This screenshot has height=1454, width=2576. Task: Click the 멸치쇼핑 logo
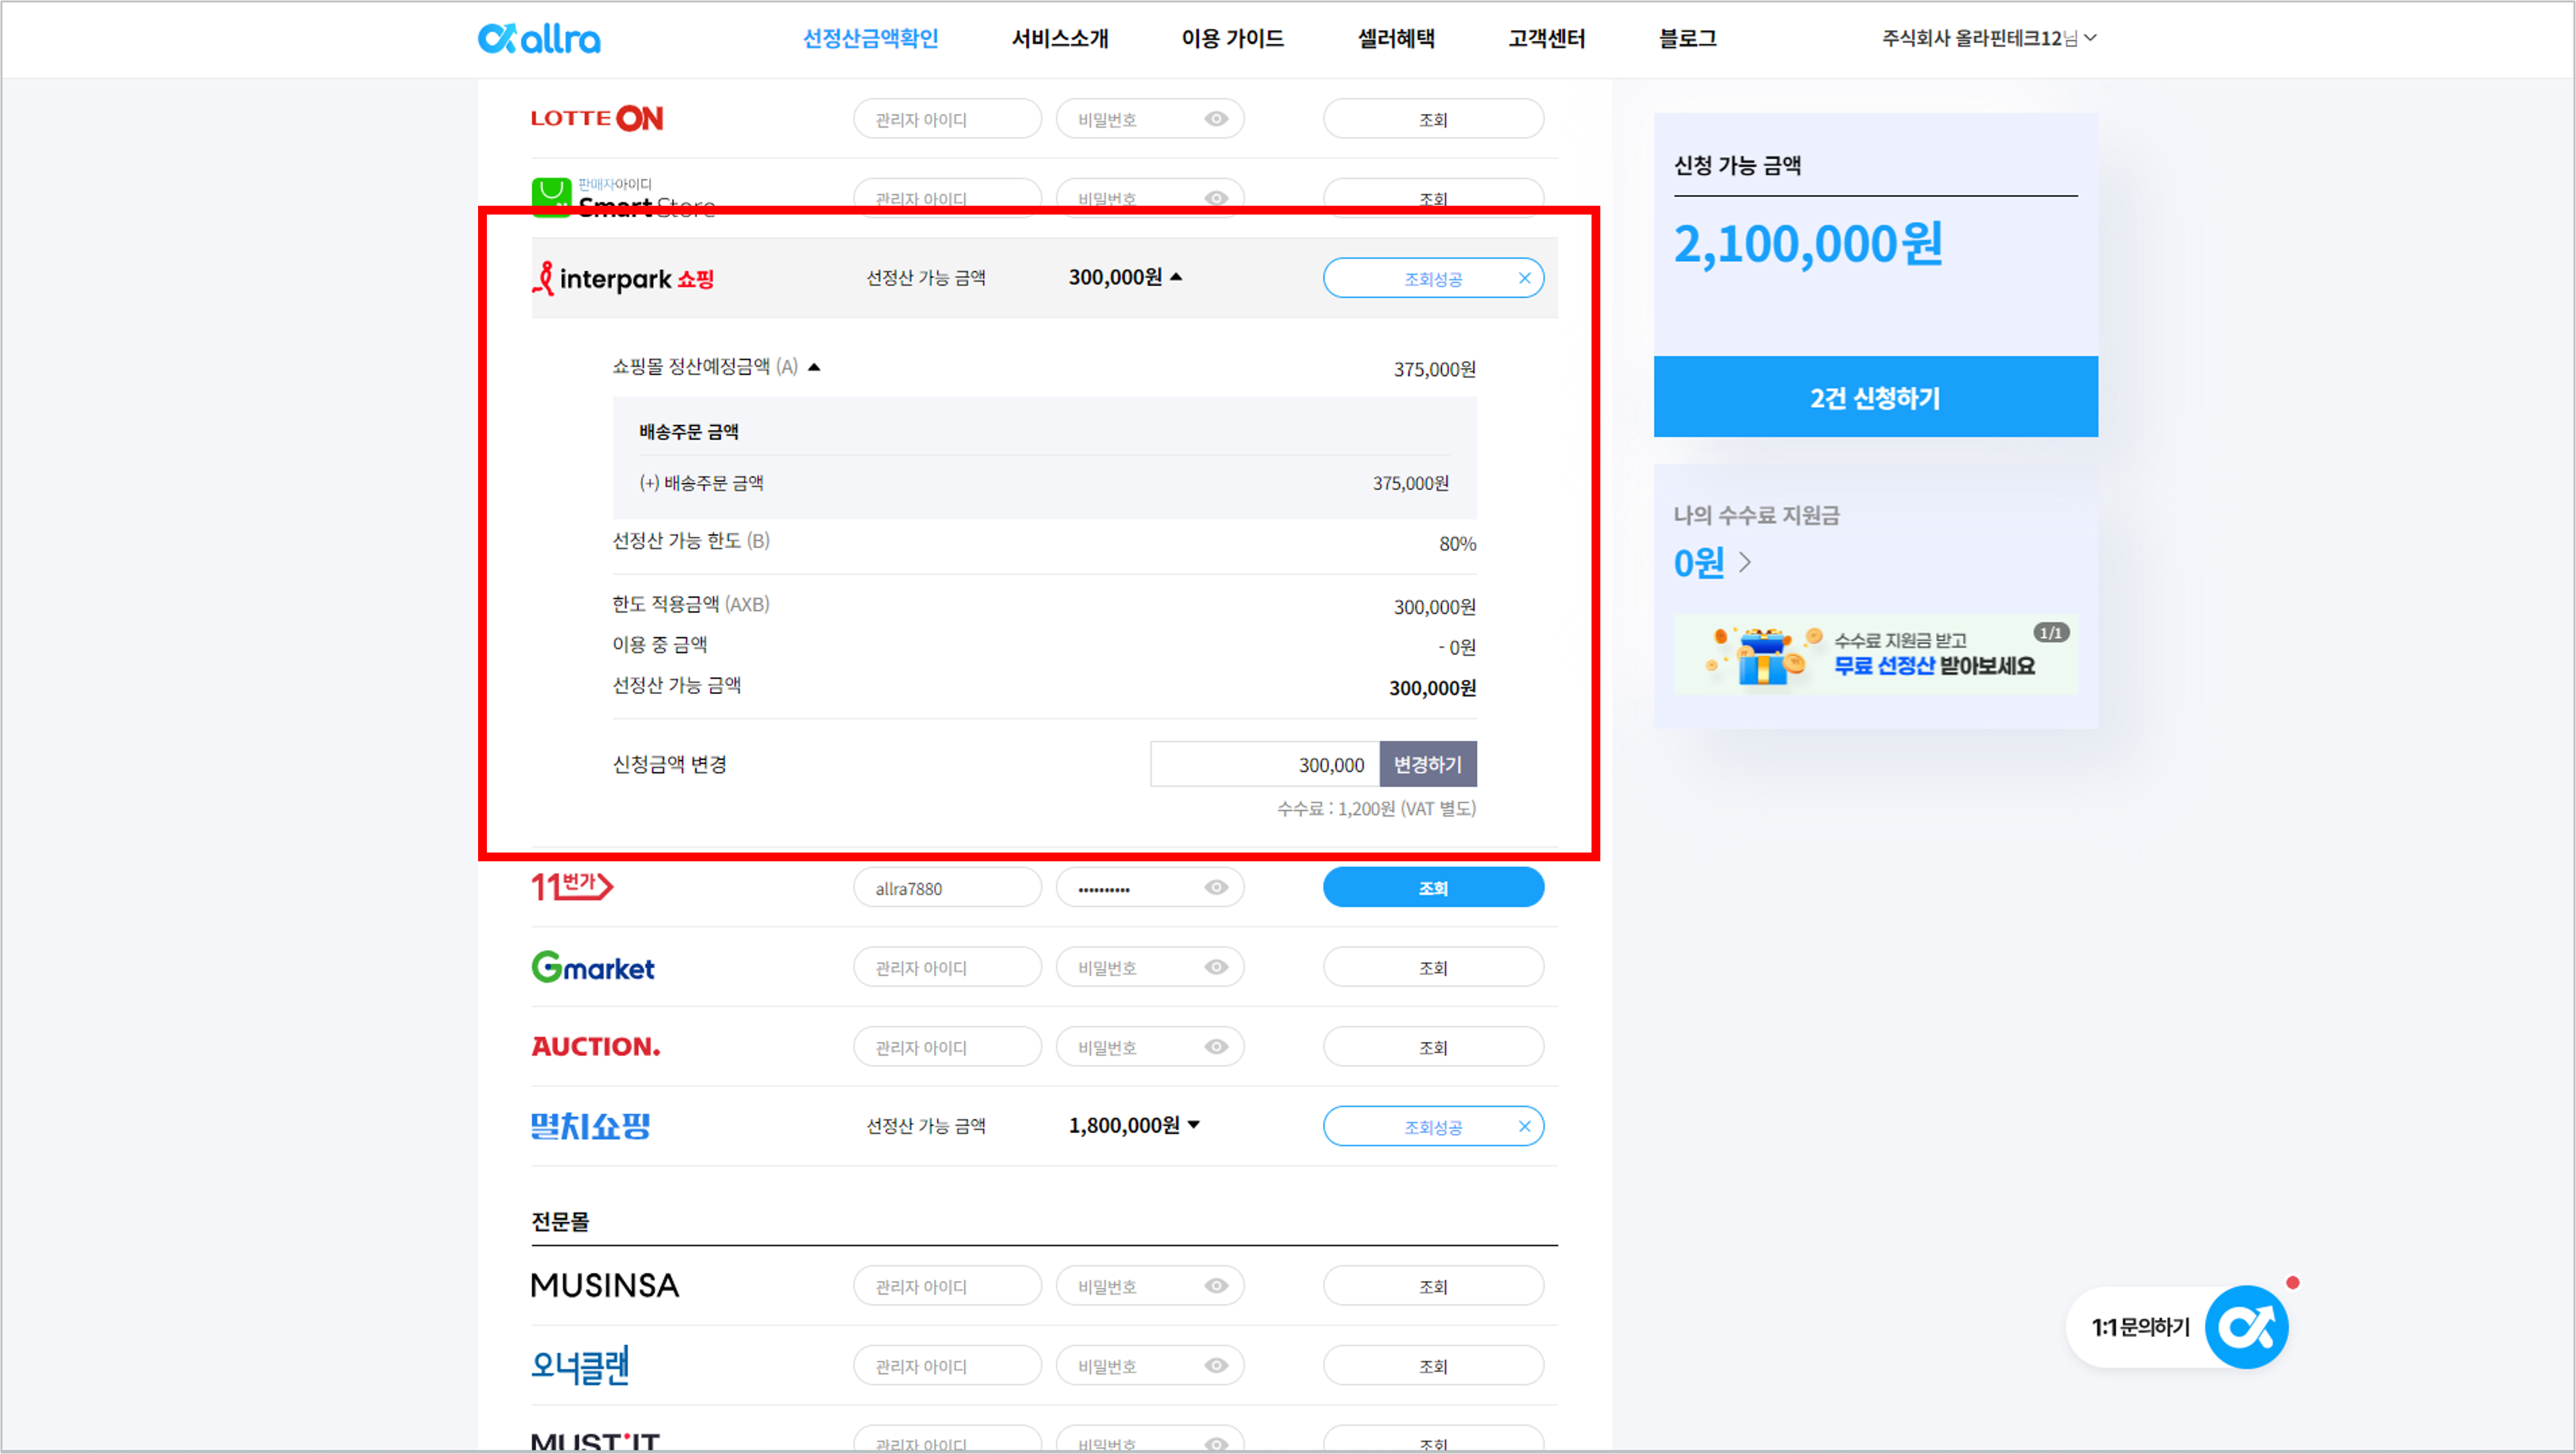(x=590, y=1126)
